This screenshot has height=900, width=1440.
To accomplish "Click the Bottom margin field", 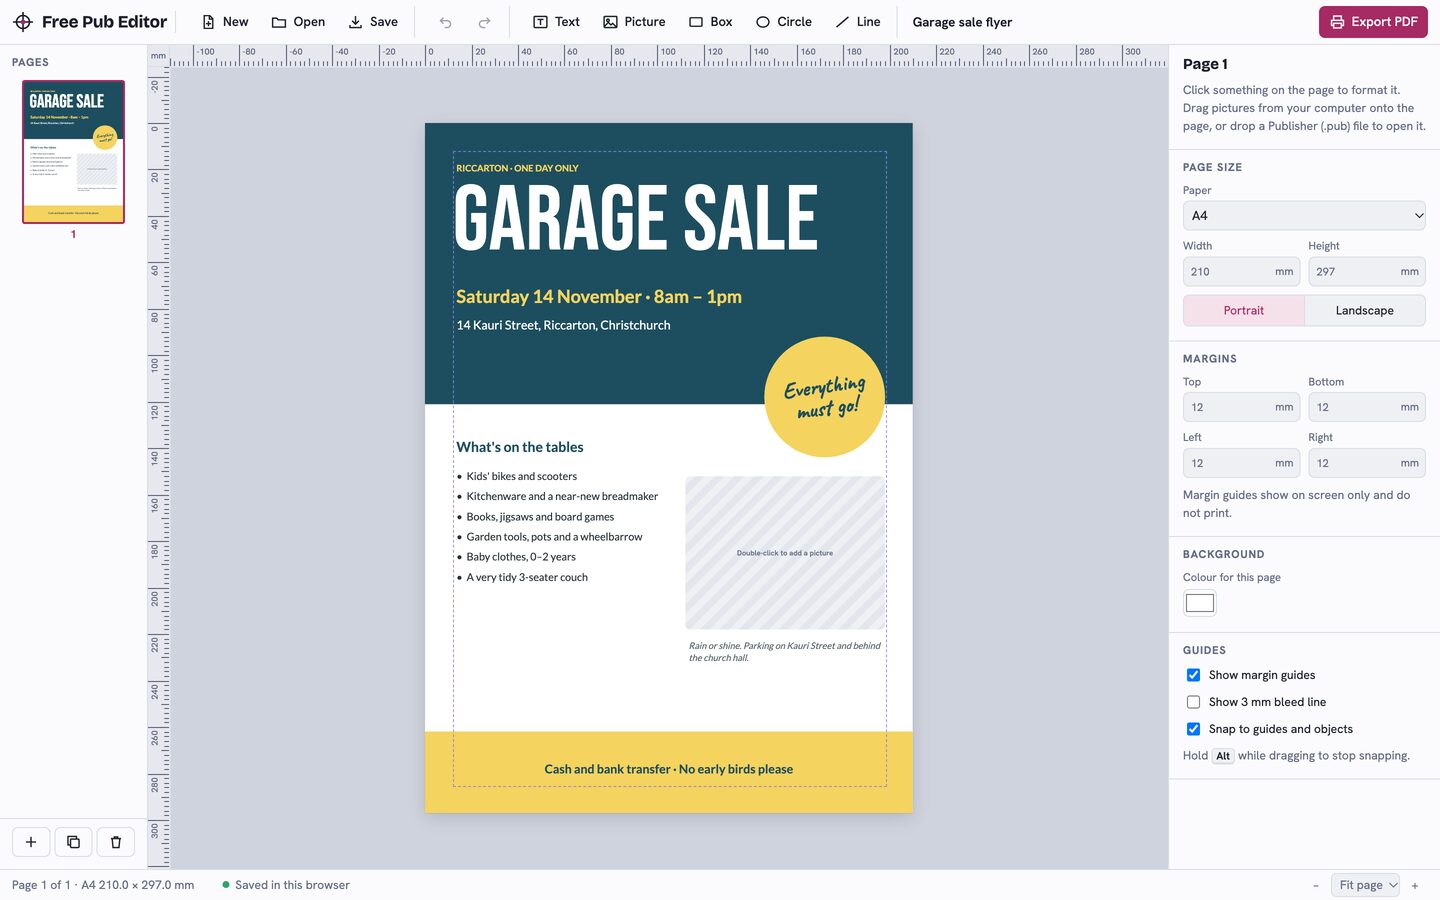I will [1367, 408].
